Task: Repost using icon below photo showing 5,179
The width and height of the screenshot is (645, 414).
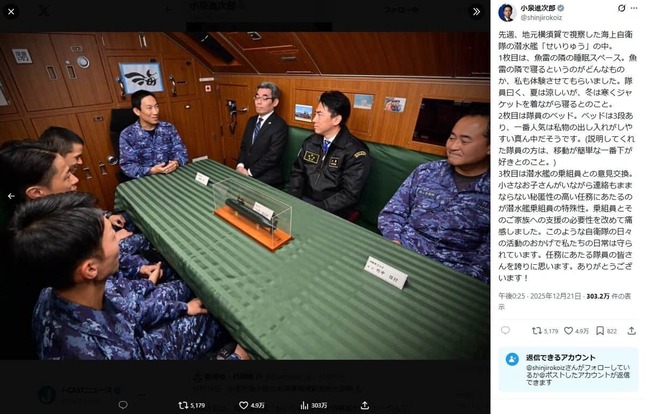Action: [x=192, y=405]
